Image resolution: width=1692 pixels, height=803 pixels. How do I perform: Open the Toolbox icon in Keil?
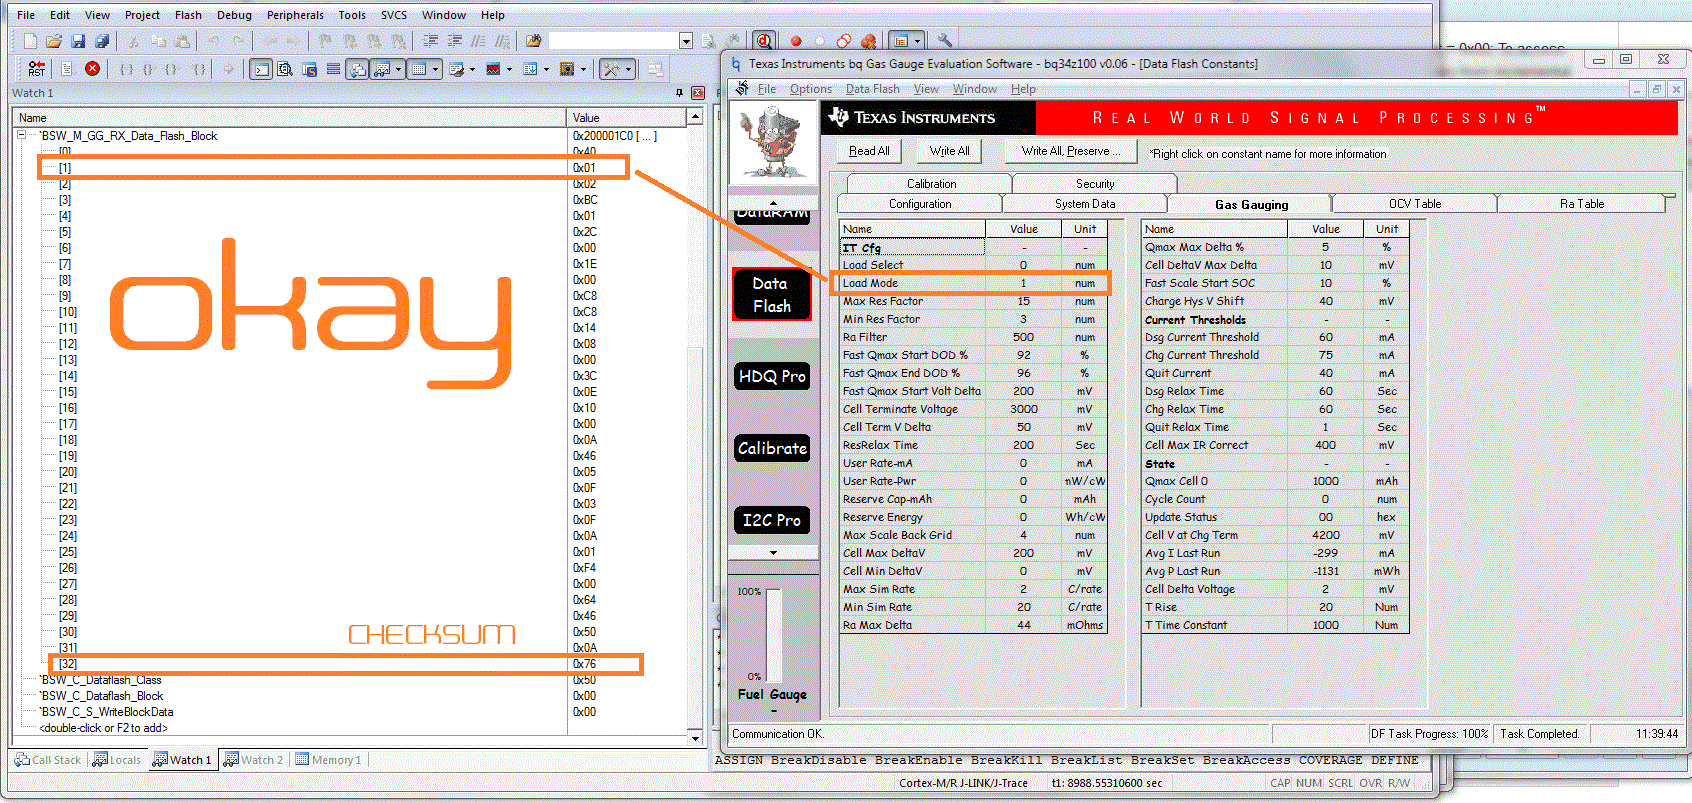point(610,69)
